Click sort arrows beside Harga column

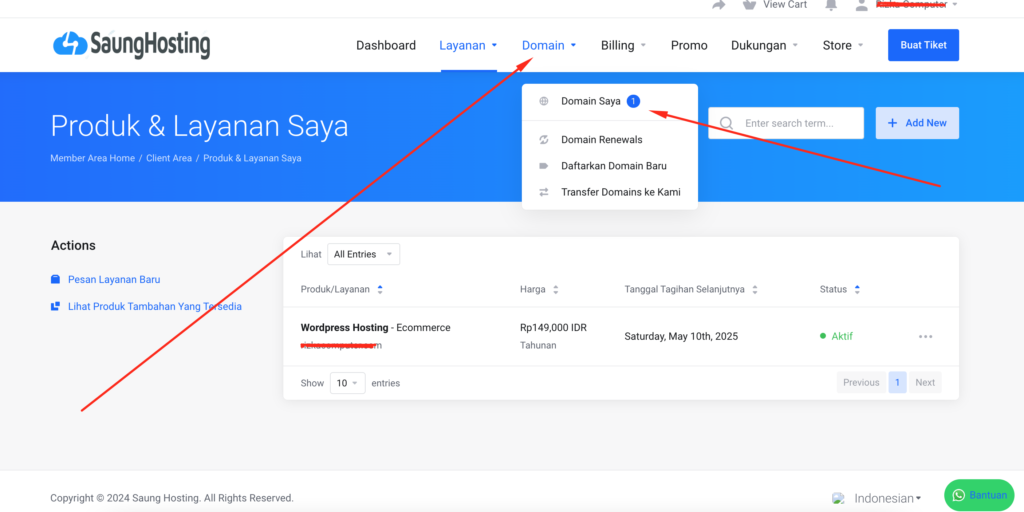pos(556,290)
